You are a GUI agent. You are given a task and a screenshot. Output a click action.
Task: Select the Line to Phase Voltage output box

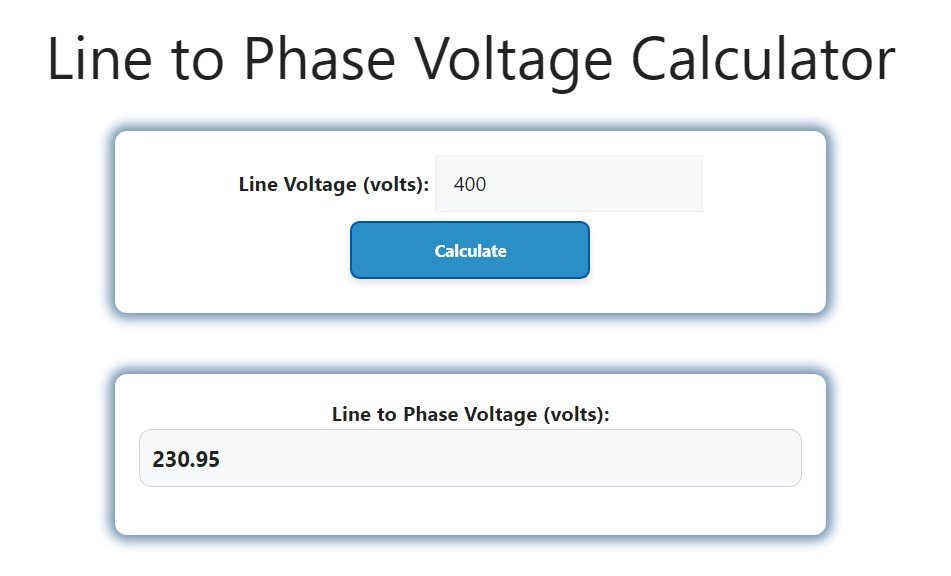[x=470, y=457]
